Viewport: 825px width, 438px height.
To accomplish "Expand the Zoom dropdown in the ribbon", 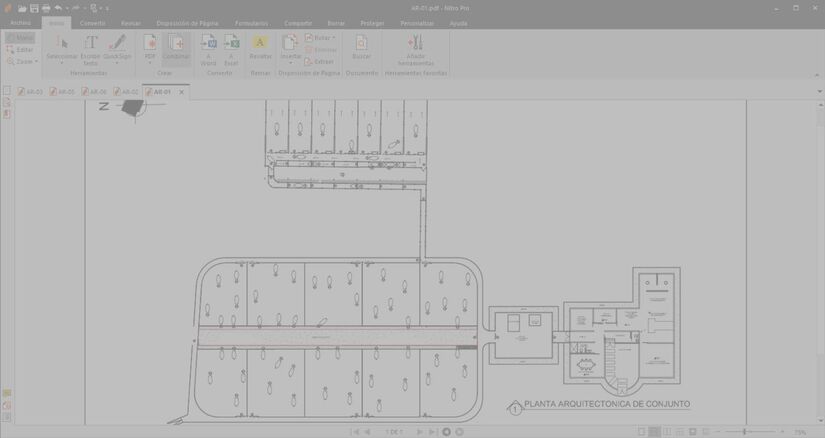I will point(24,61).
